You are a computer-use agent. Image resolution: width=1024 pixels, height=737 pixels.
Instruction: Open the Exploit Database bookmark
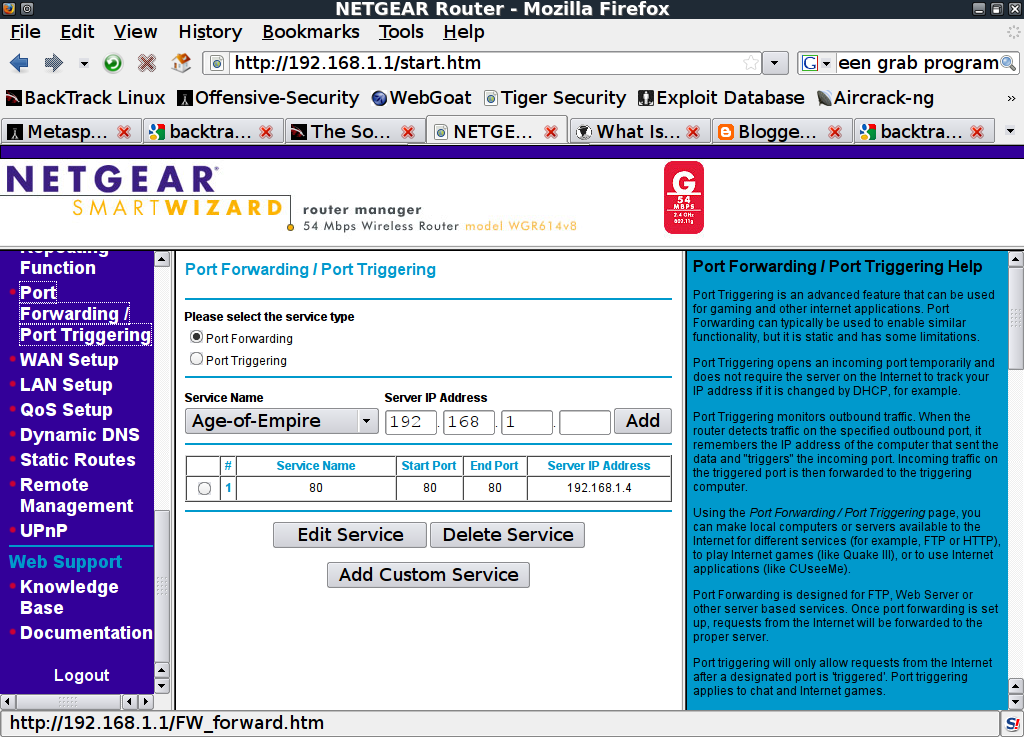point(722,98)
